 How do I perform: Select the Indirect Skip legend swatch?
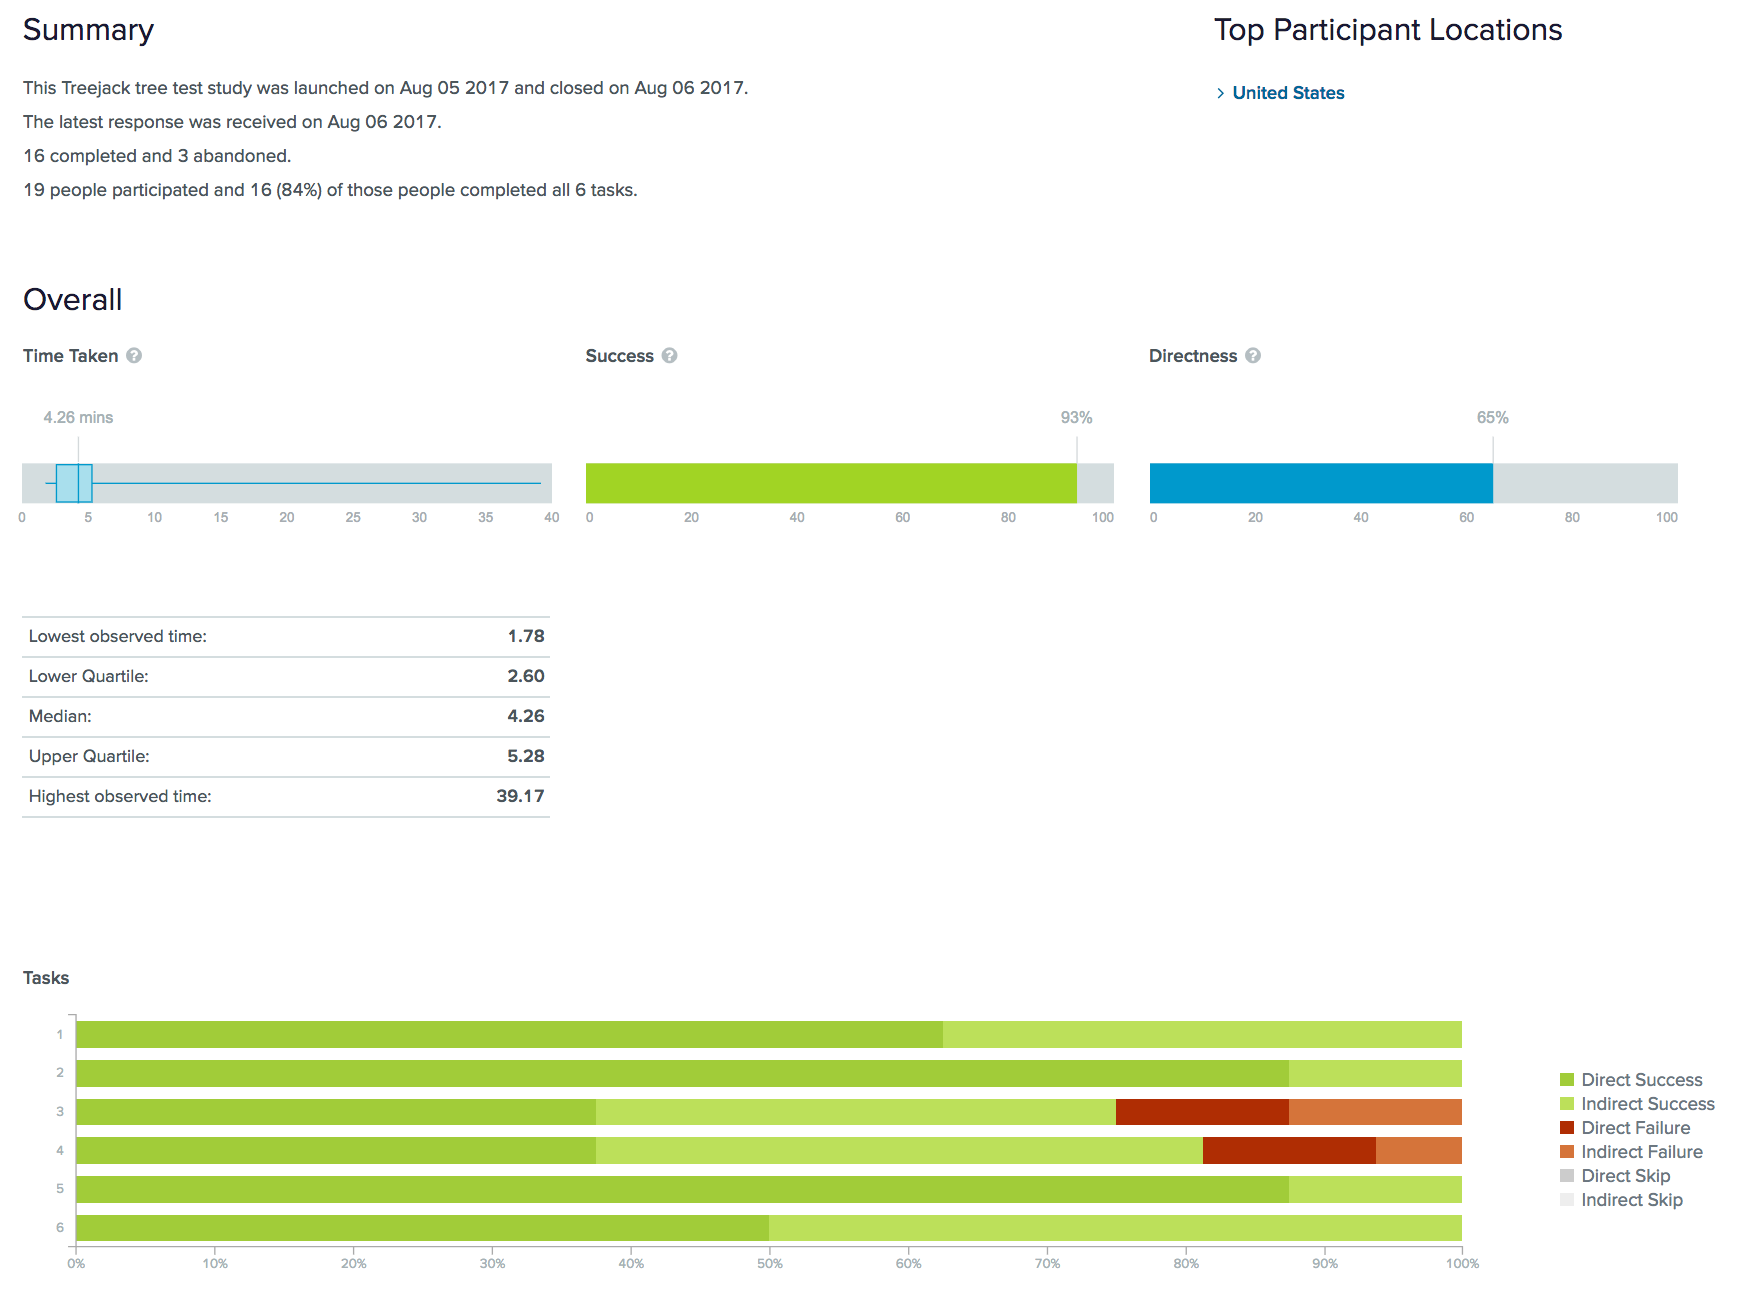[1567, 1200]
